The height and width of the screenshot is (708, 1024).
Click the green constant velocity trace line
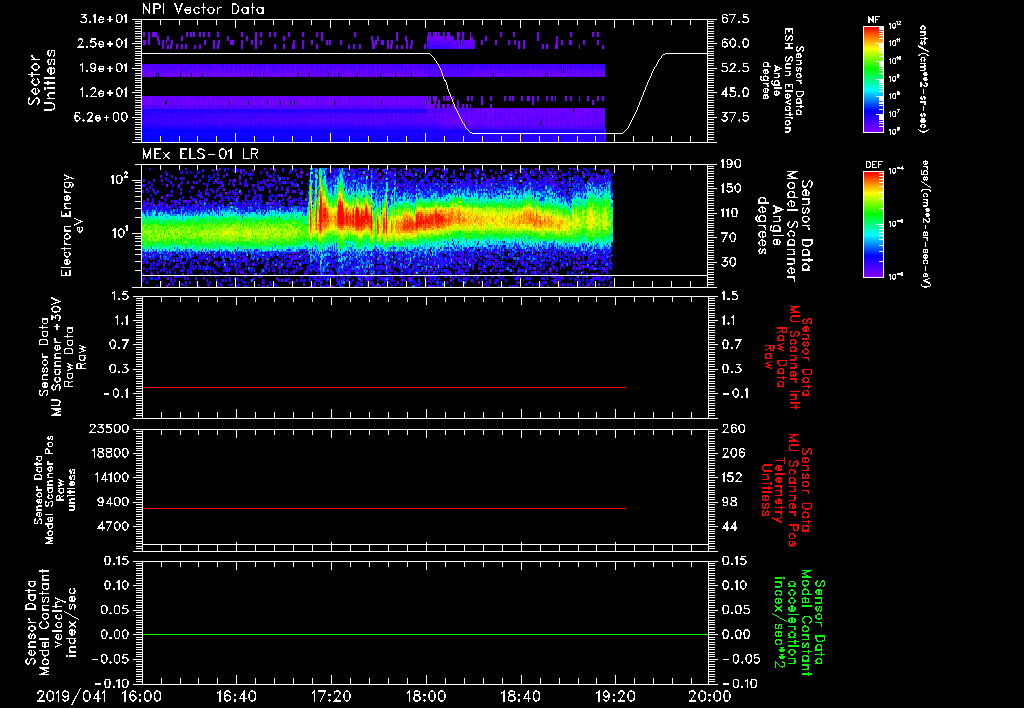coord(420,635)
